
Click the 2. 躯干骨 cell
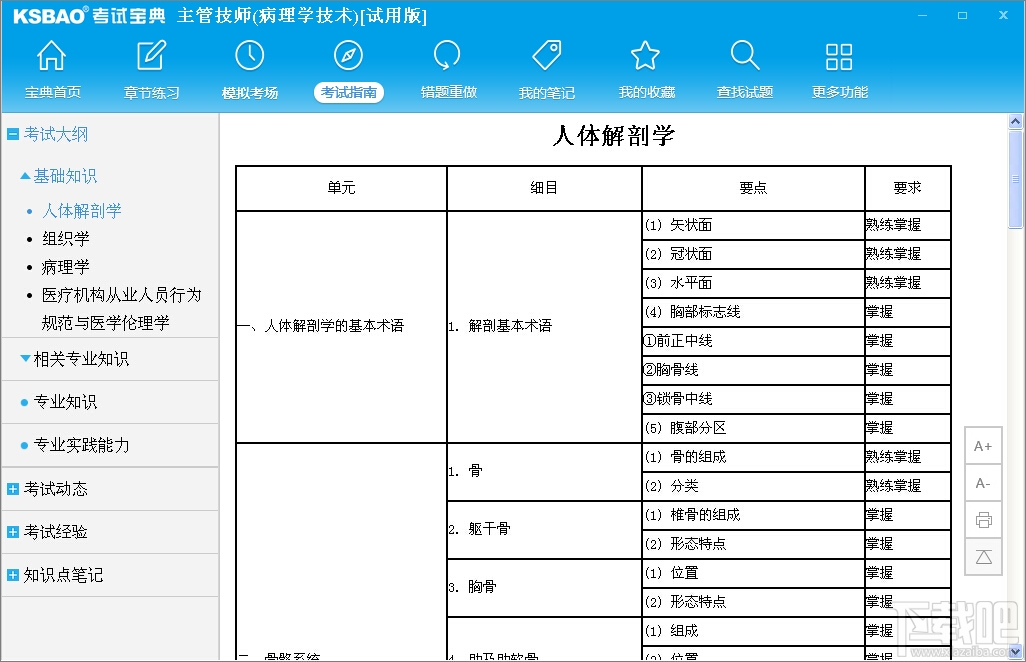click(x=544, y=529)
